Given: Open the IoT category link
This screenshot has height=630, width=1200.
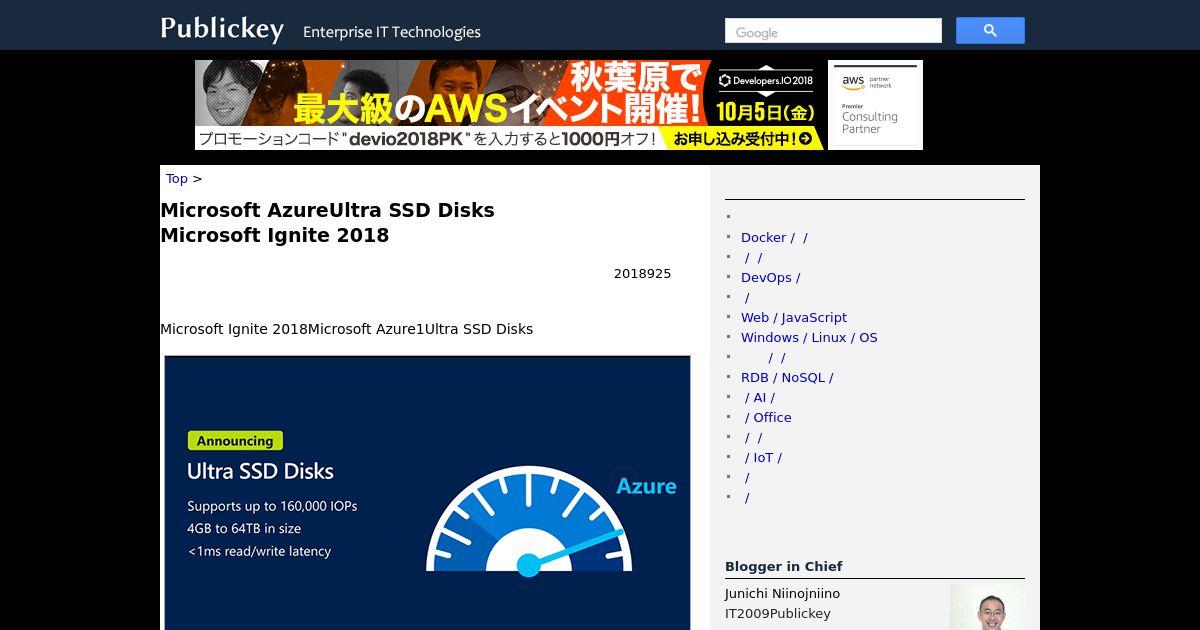Looking at the screenshot, I should 762,458.
